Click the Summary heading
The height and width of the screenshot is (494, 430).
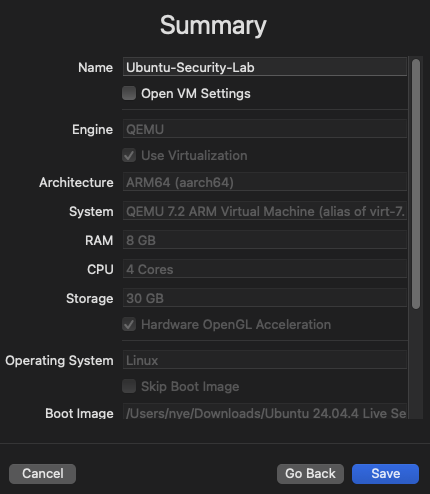coord(213,26)
